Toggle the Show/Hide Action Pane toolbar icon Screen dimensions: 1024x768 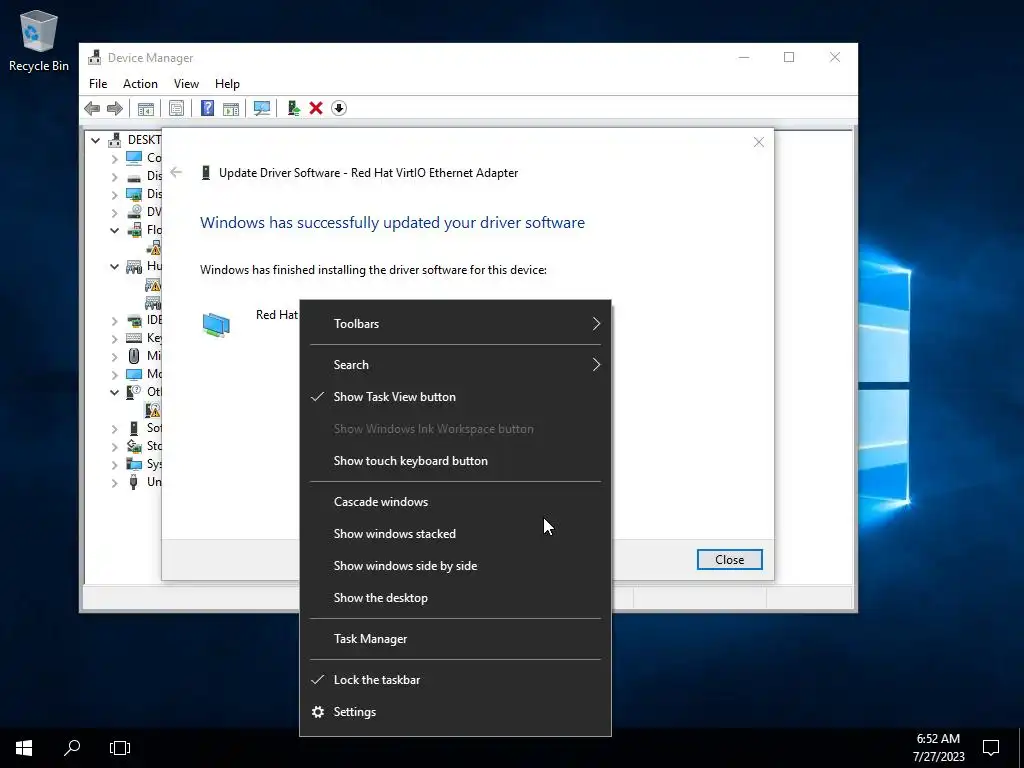click(231, 108)
